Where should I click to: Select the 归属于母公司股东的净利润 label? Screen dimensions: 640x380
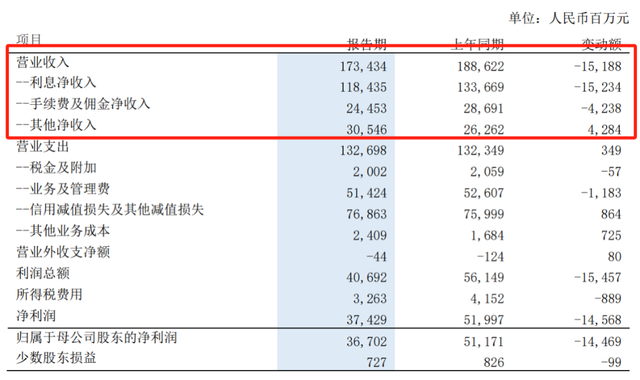96,338
